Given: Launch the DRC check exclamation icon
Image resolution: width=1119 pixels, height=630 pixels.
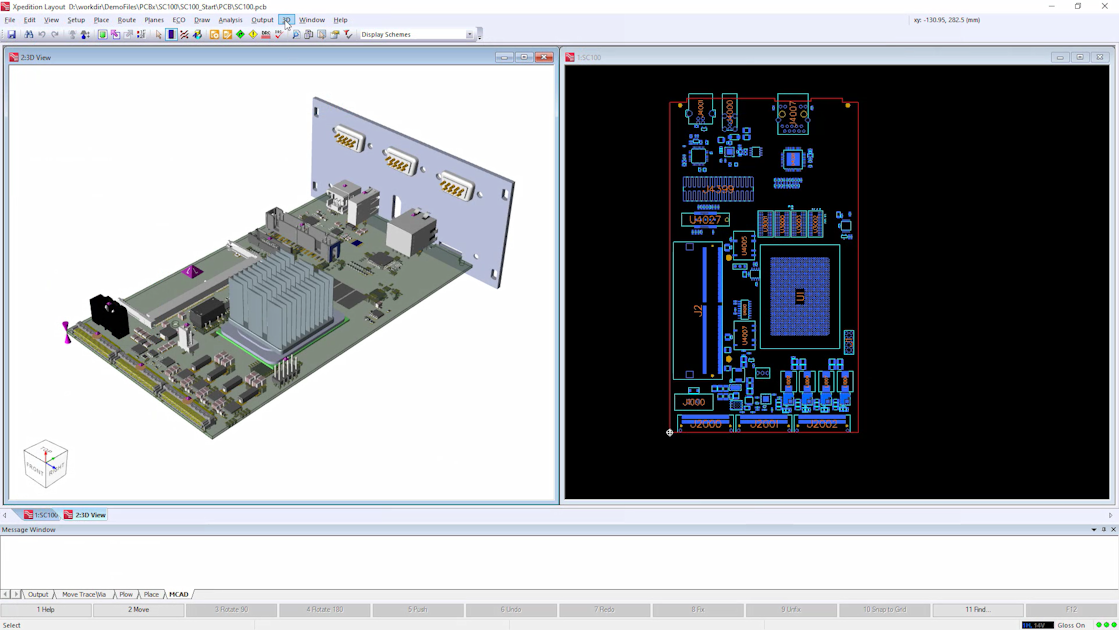Looking at the screenshot, I should coord(253,34).
